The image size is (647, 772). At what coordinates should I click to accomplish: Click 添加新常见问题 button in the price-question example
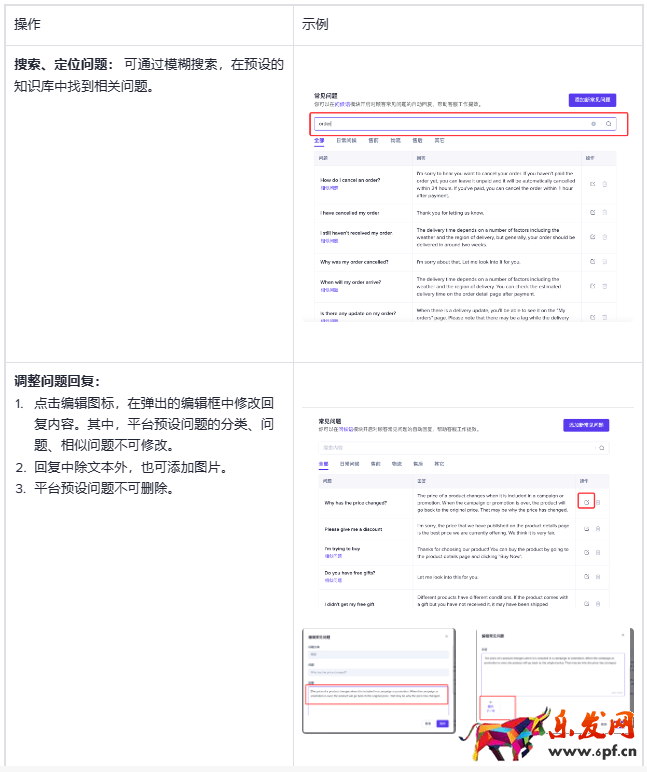click(586, 425)
